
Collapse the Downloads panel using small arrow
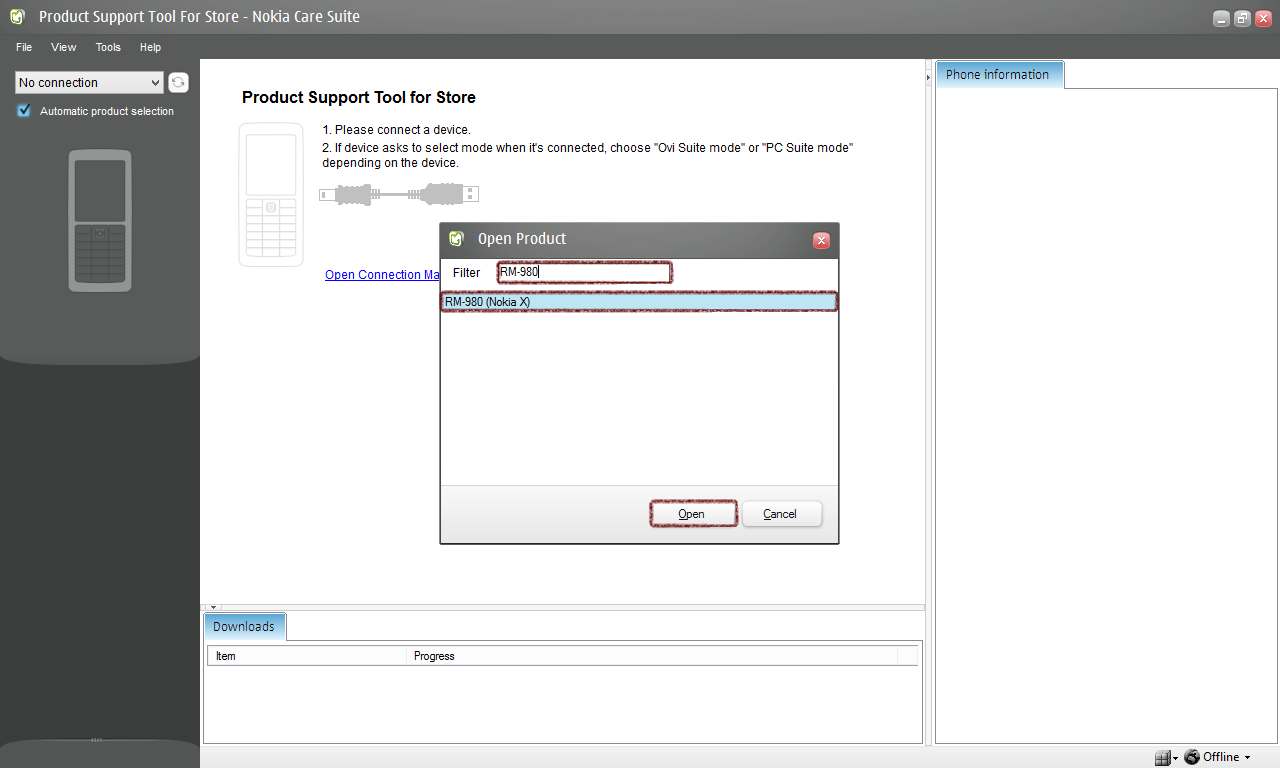point(213,607)
